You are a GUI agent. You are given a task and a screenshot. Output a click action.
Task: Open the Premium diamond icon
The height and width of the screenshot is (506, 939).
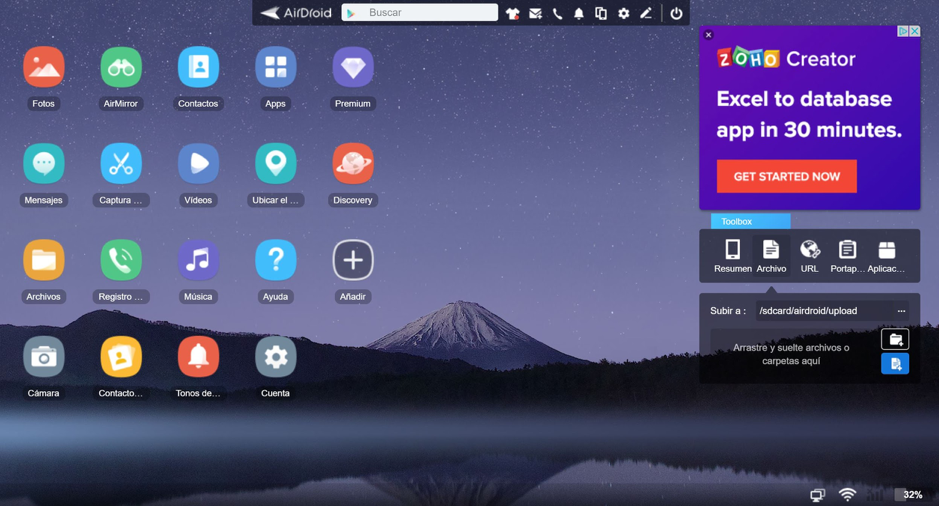coord(353,67)
